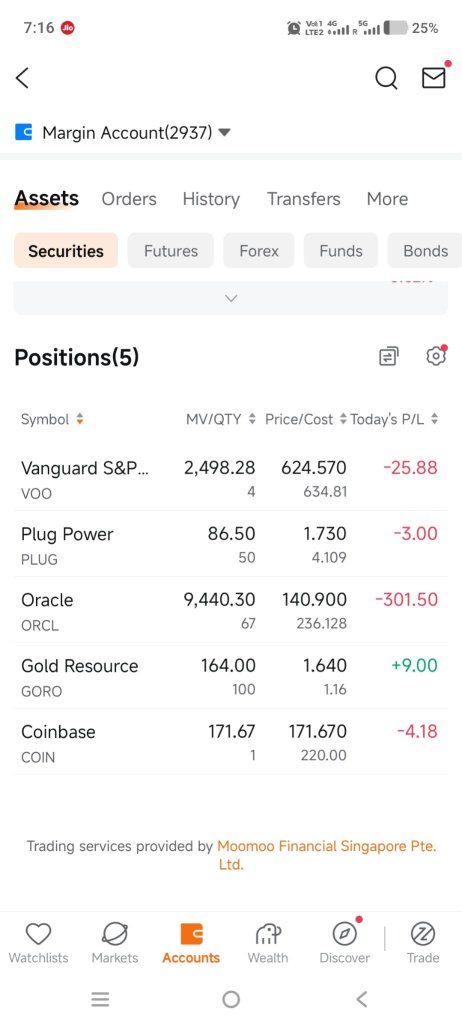
Task: Open the Oracle ORCL position row
Action: tap(231, 611)
